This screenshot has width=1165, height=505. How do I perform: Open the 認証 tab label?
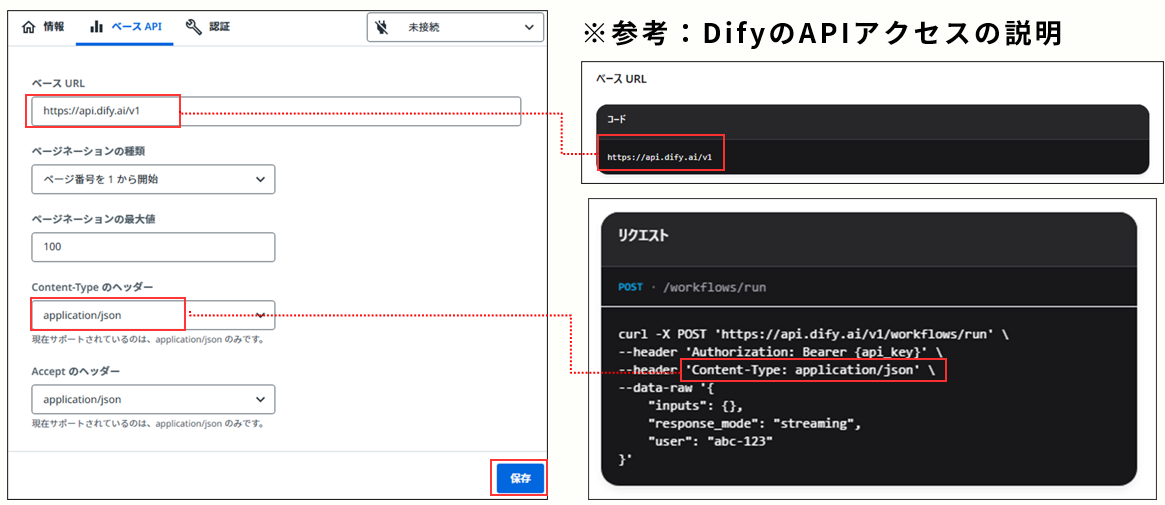click(x=219, y=27)
